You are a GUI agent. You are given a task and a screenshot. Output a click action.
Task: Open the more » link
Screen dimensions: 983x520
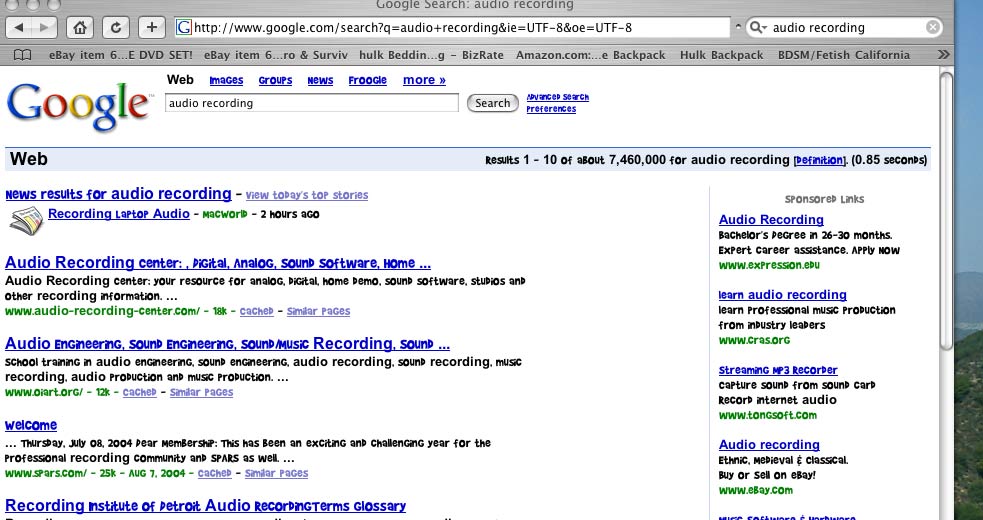[x=424, y=80]
